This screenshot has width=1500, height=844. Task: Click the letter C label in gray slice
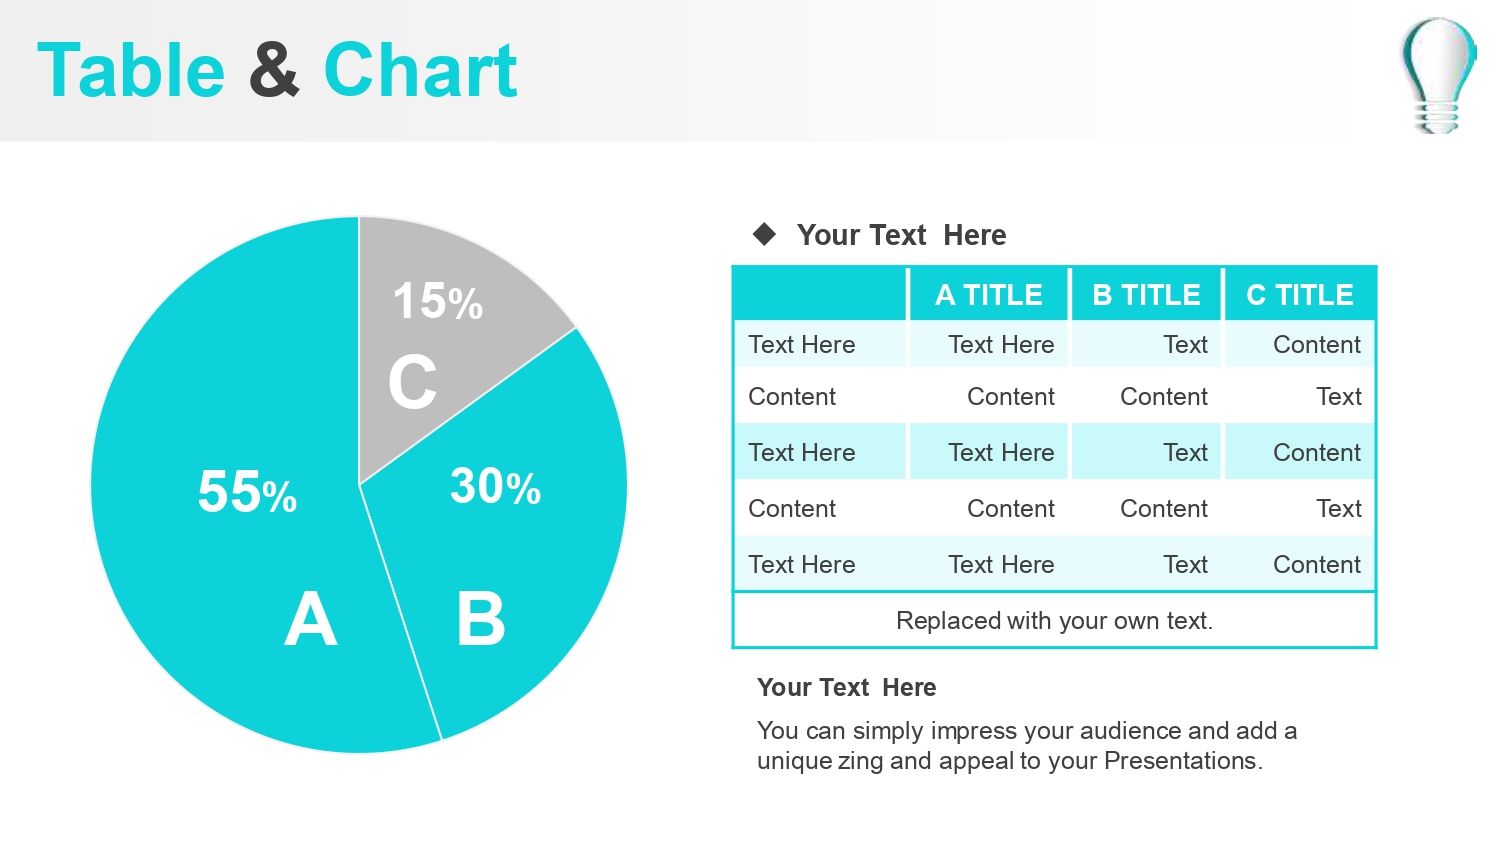pyautogui.click(x=413, y=382)
